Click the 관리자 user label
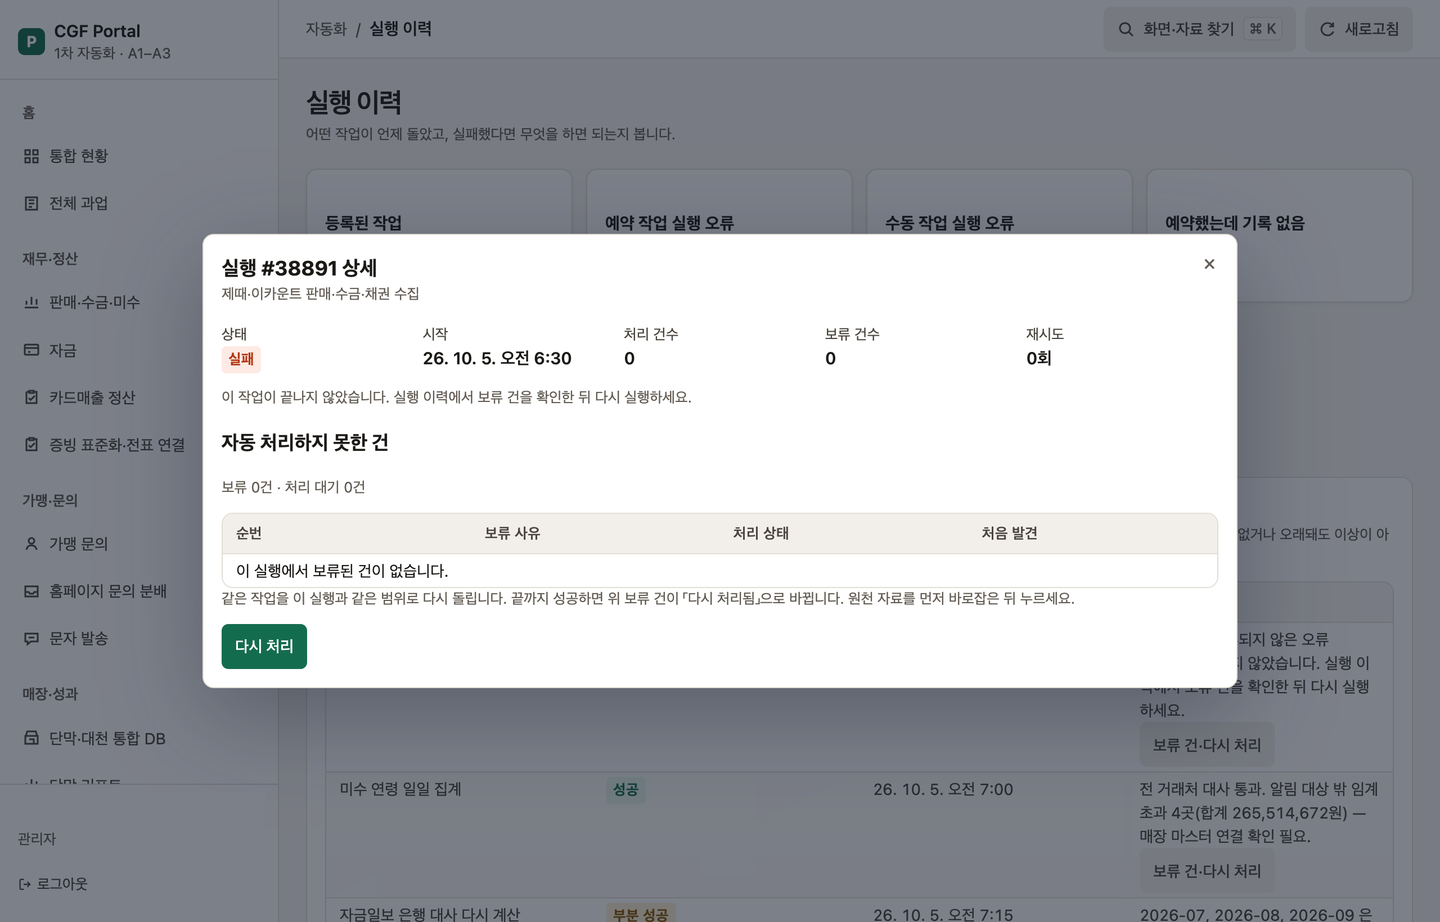The height and width of the screenshot is (922, 1440). (37, 839)
